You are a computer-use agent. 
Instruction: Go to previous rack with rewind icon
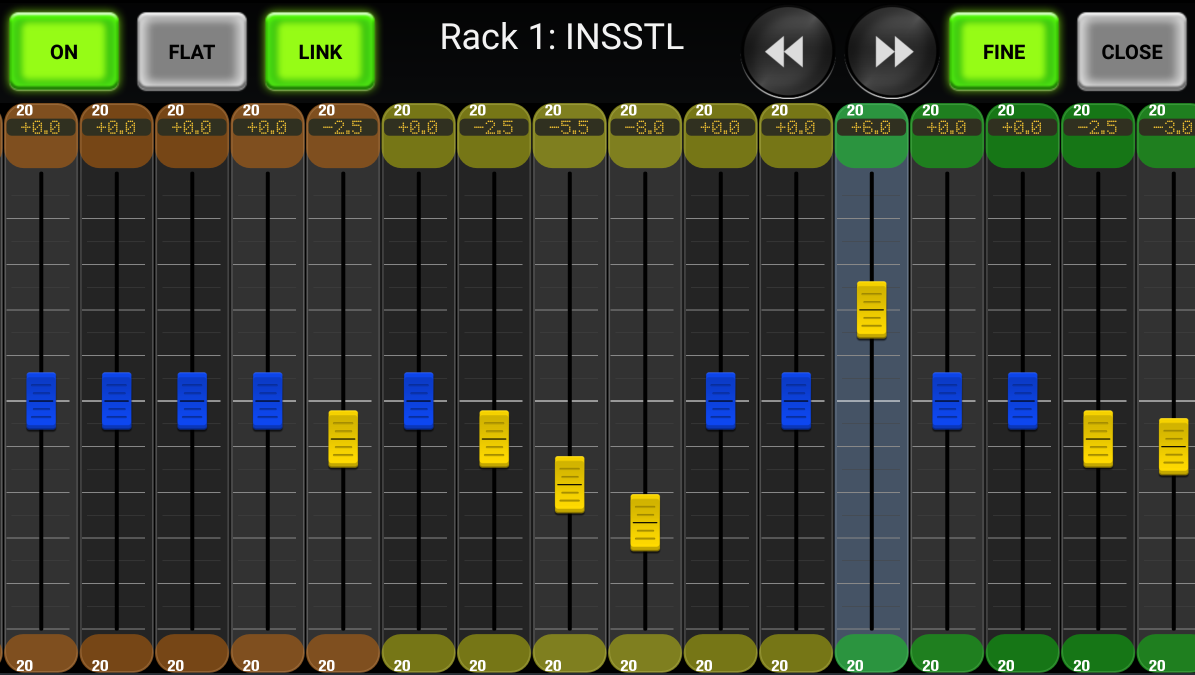pos(787,52)
